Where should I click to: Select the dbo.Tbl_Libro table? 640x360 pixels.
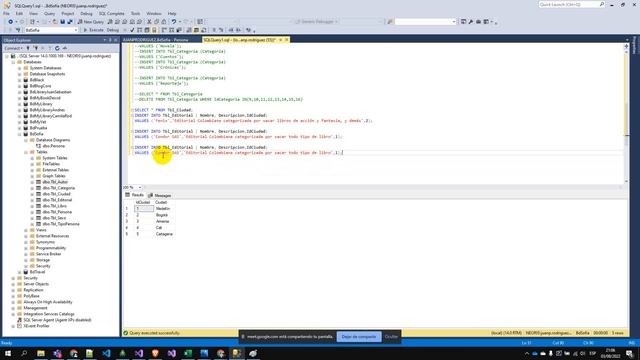tap(54, 206)
